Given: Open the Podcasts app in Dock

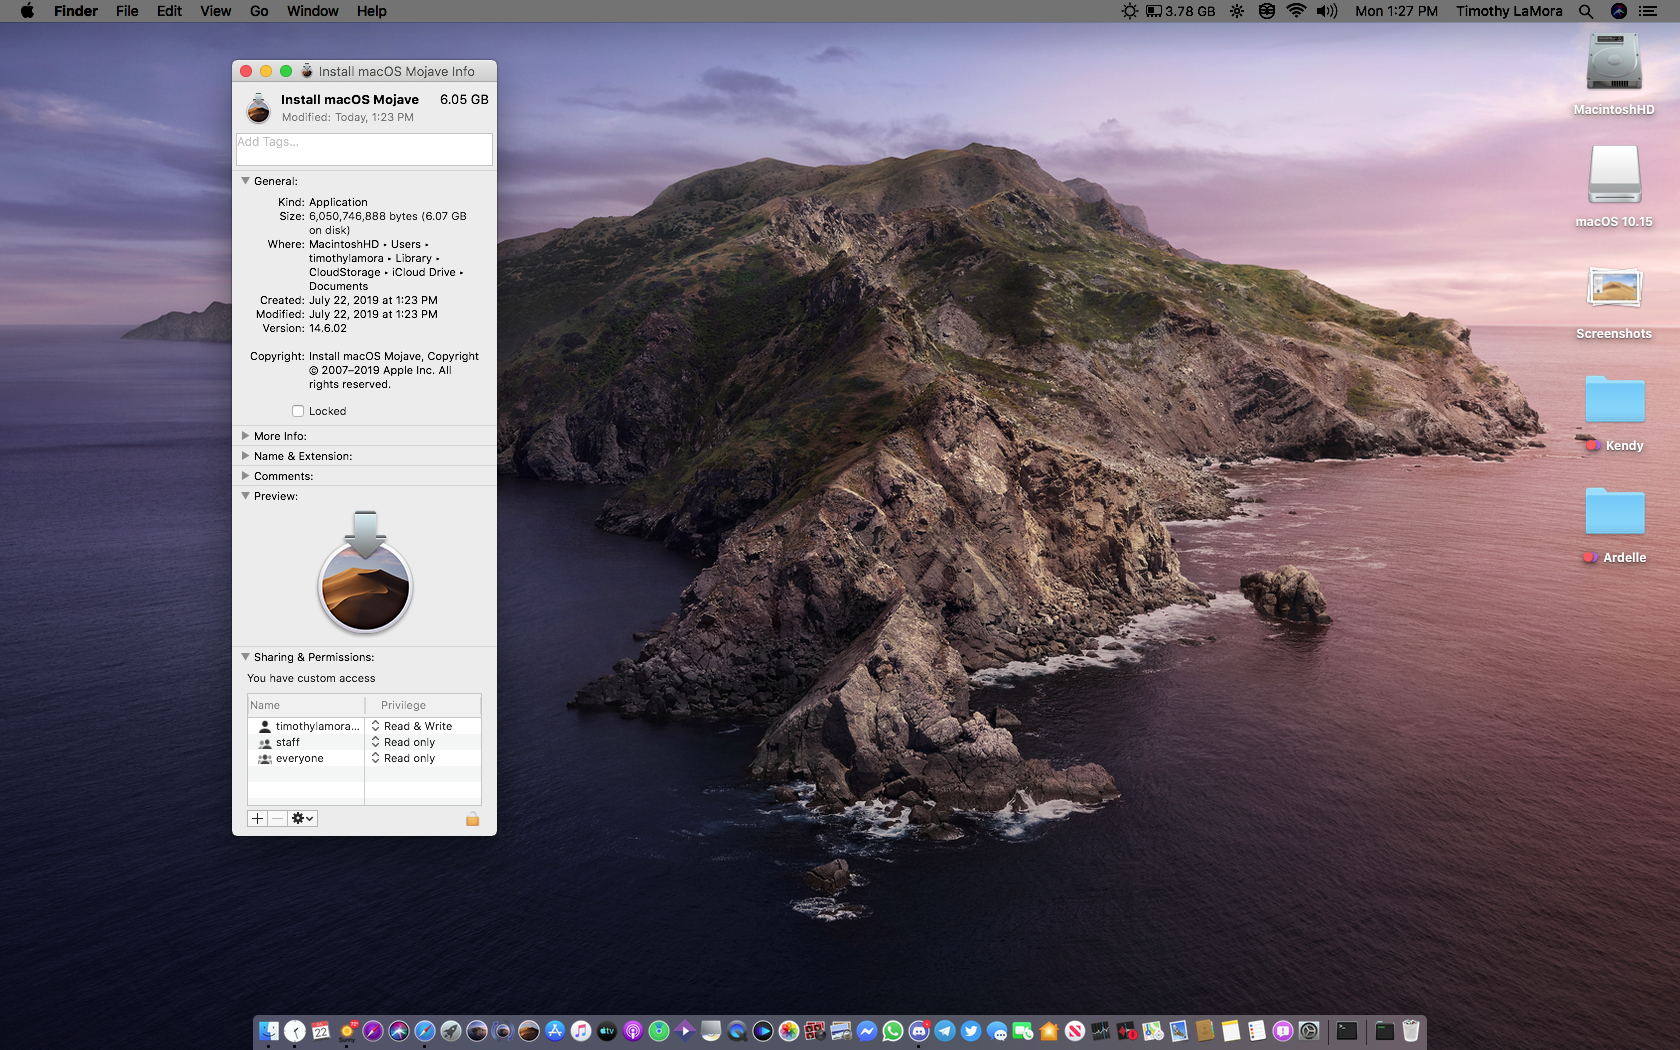Looking at the screenshot, I should pos(633,1031).
